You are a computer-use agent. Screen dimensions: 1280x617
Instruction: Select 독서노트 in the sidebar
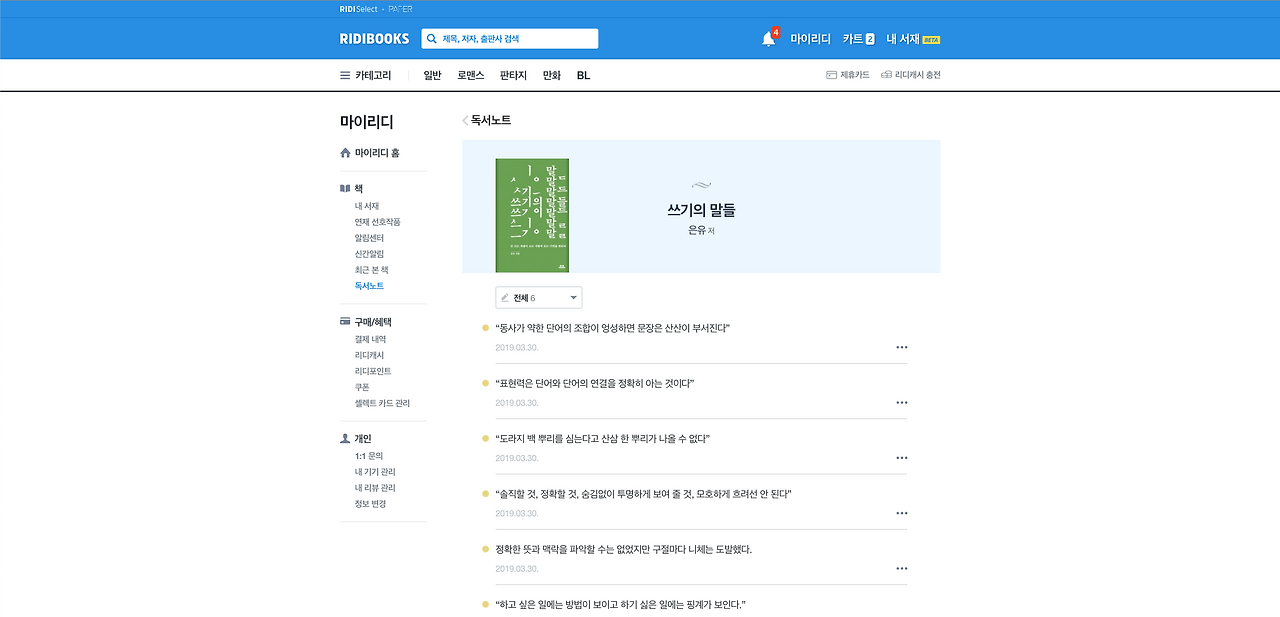369,286
